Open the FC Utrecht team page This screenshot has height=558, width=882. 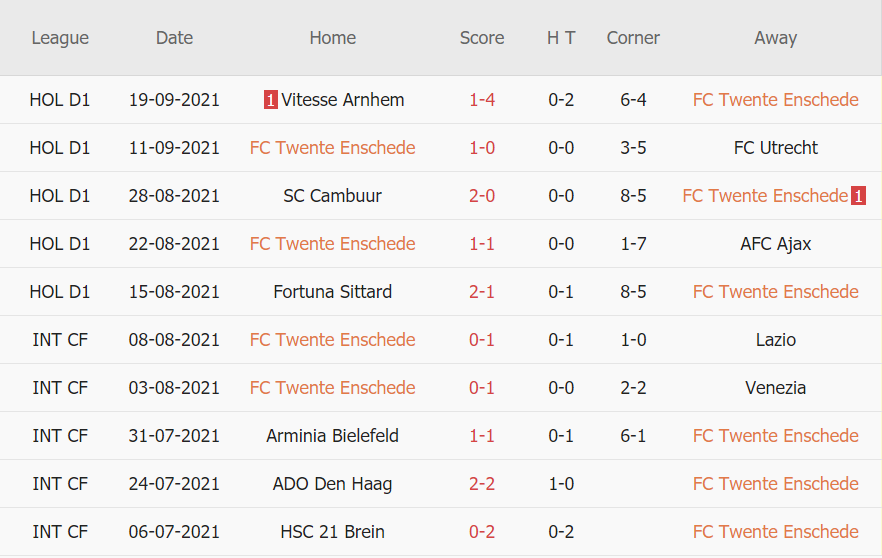click(775, 148)
